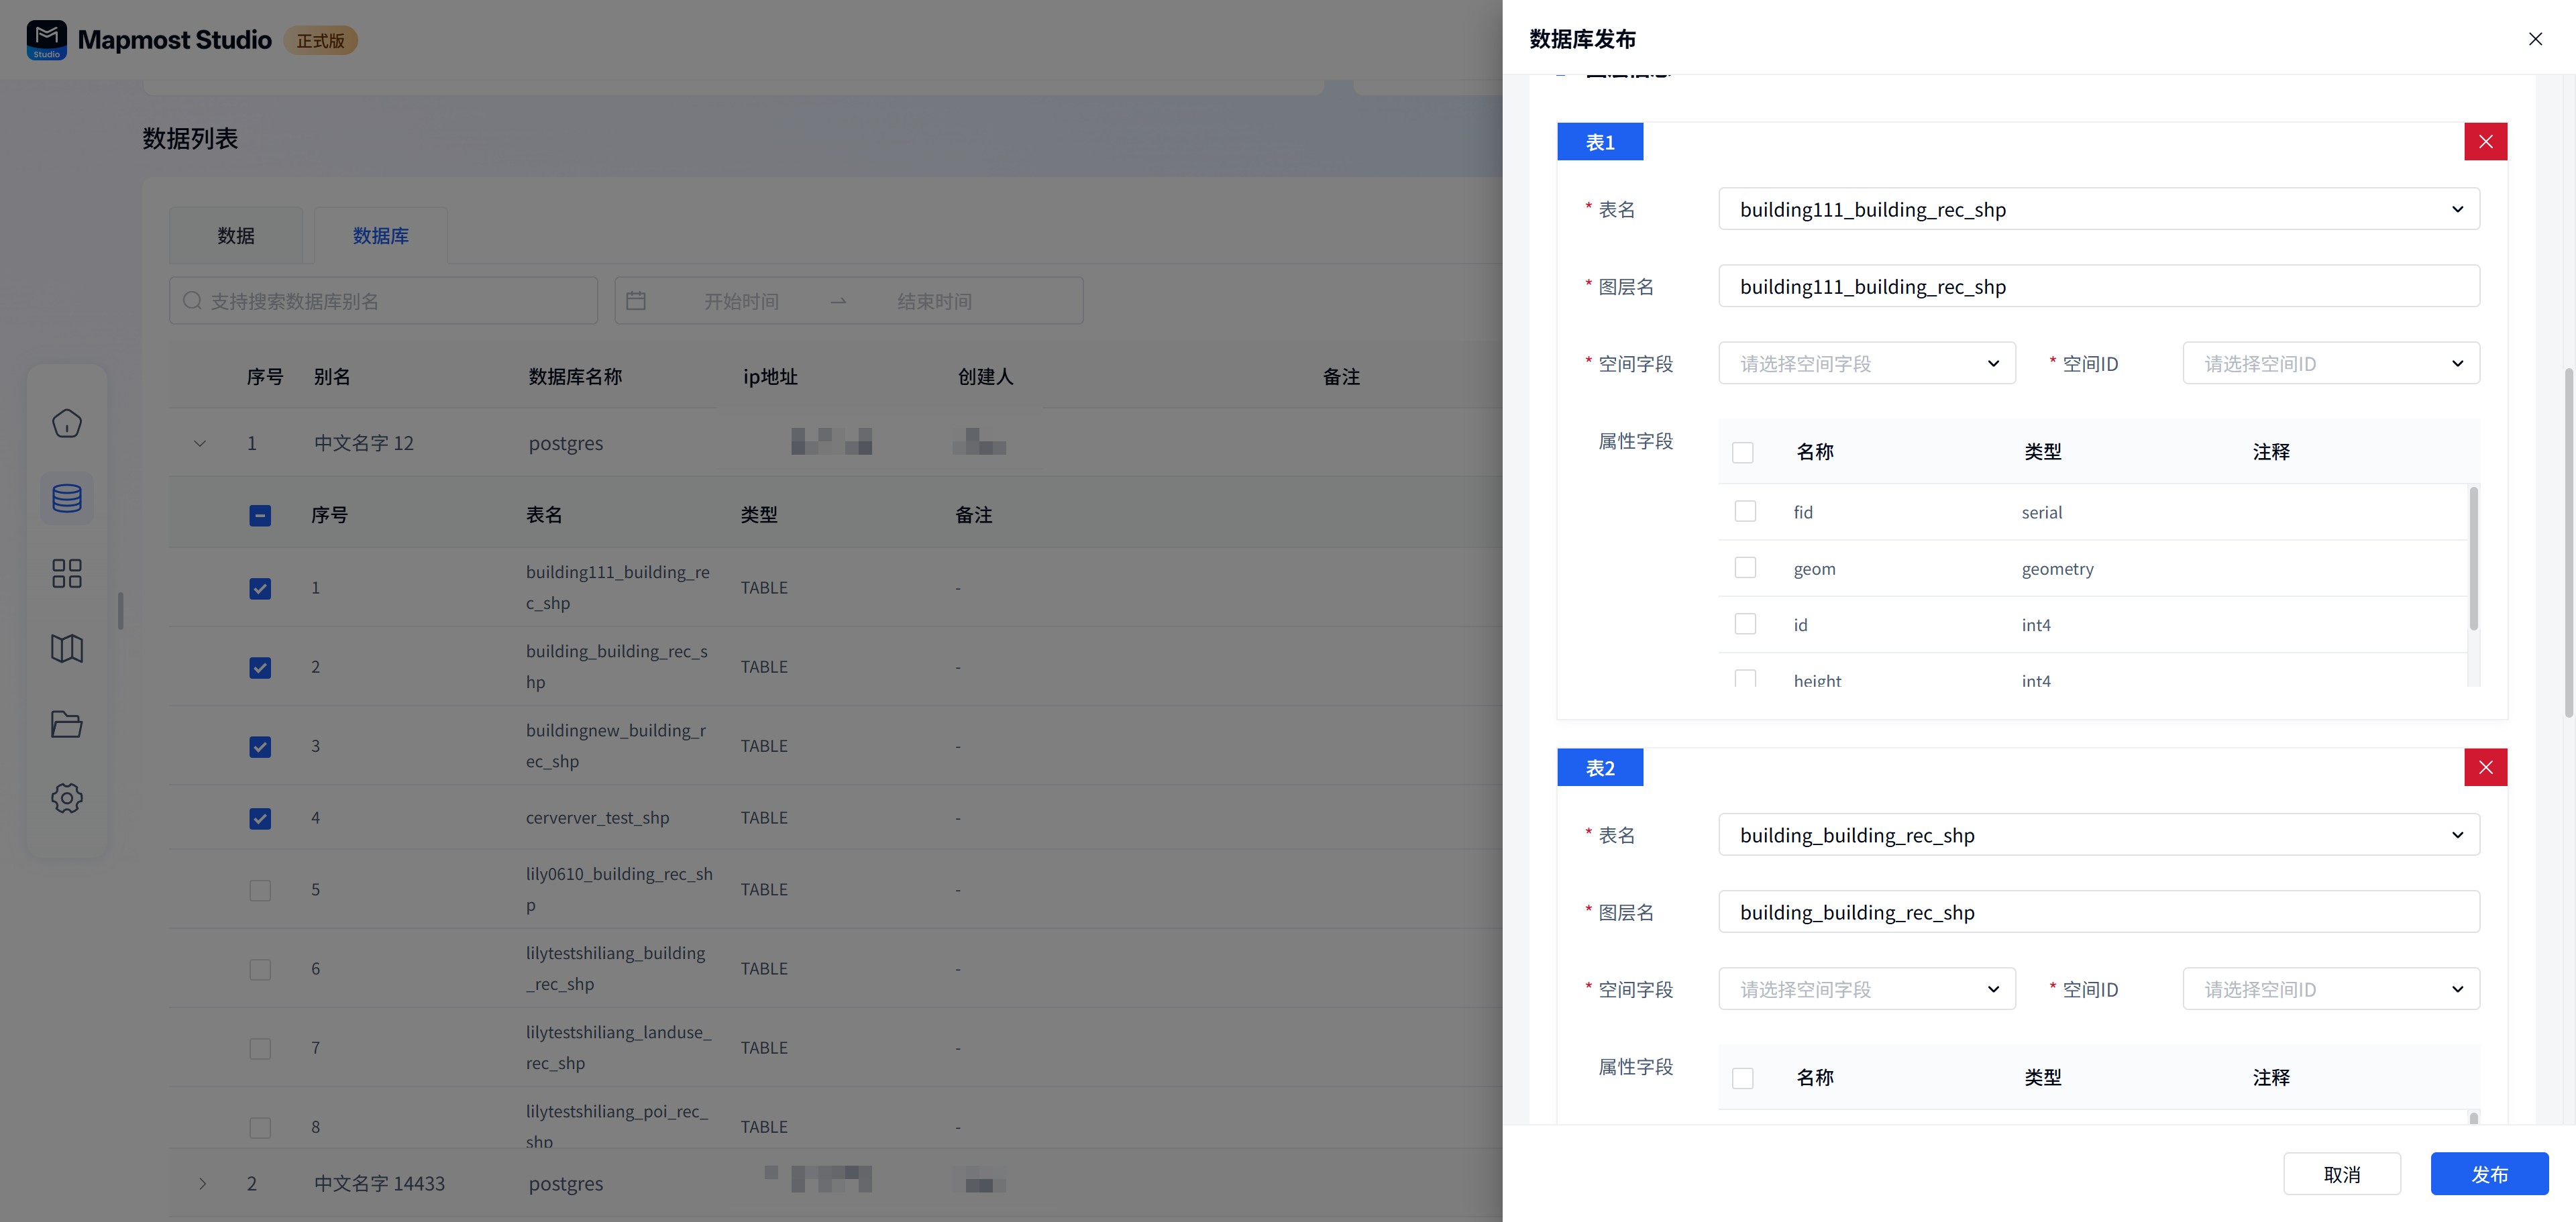The width and height of the screenshot is (2576, 1222).
Task: Select the grid/apps icon in the sidebar
Action: (x=66, y=573)
